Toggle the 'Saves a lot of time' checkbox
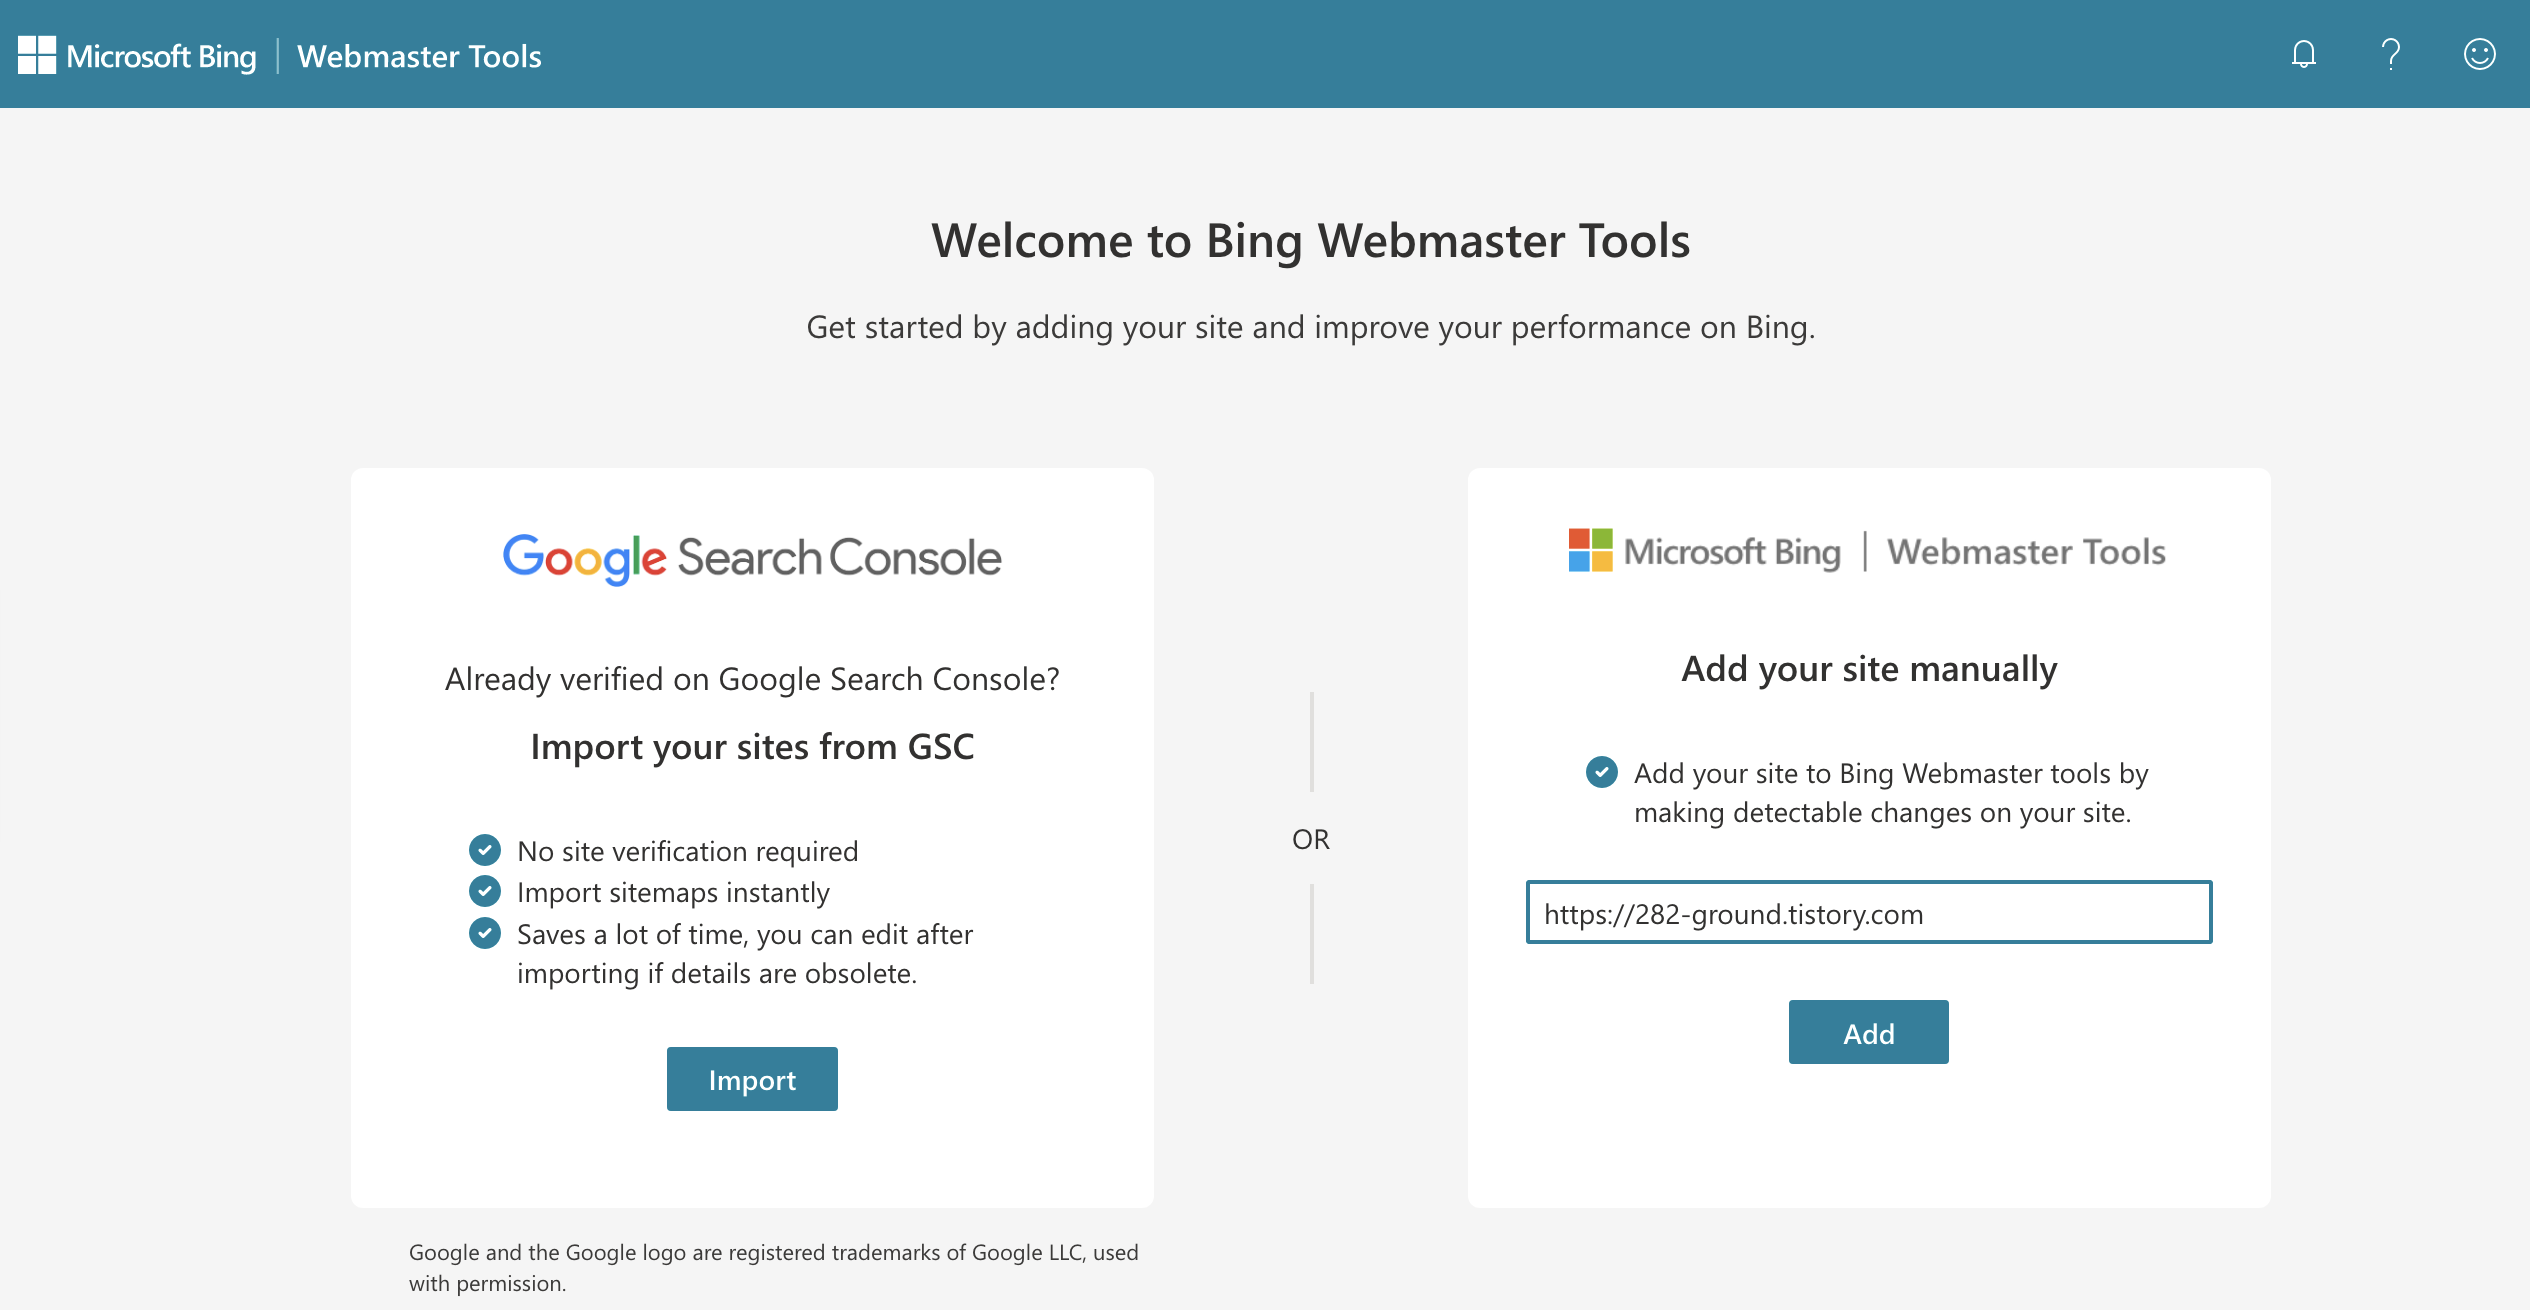The image size is (2530, 1310). [x=483, y=932]
